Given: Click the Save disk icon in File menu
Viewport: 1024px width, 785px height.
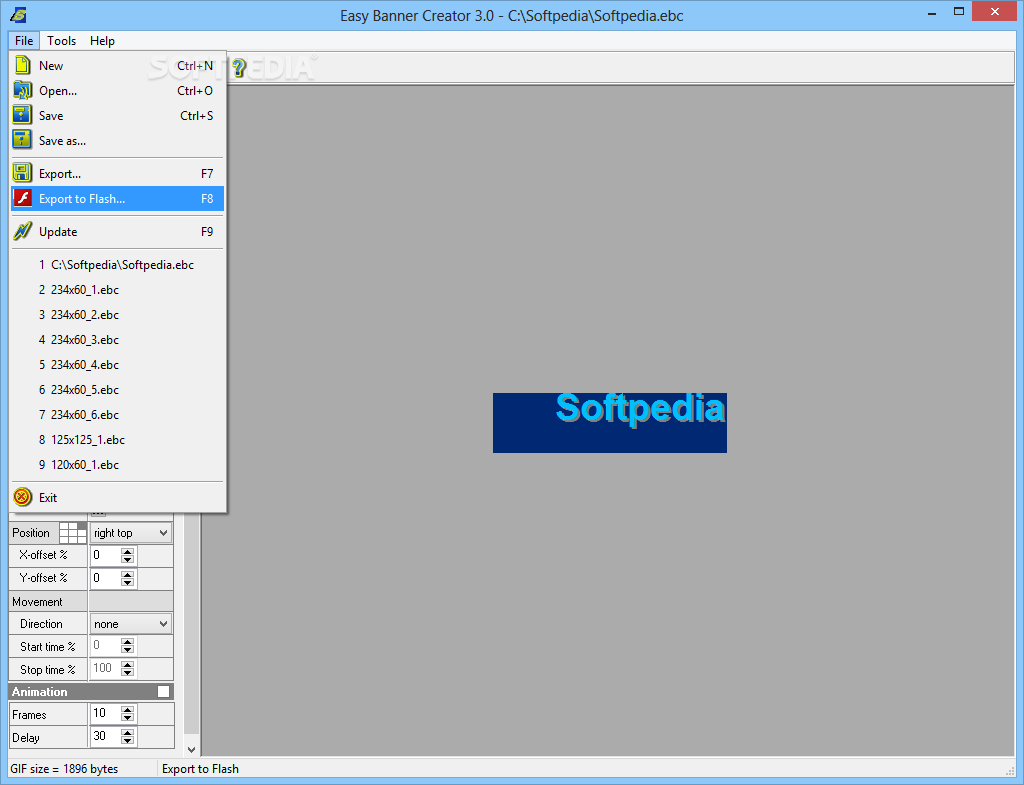Looking at the screenshot, I should pos(22,115).
